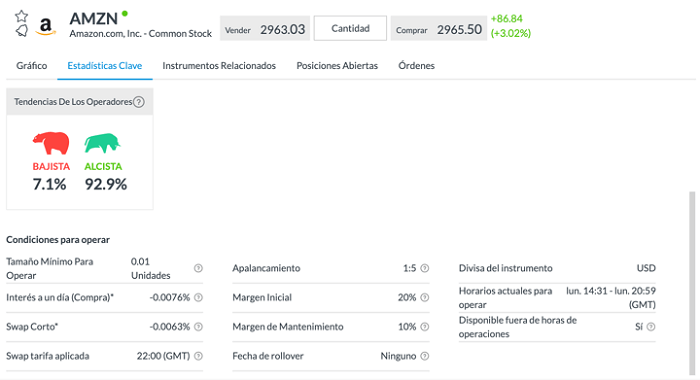Click Vender button at 2963.03

click(265, 29)
